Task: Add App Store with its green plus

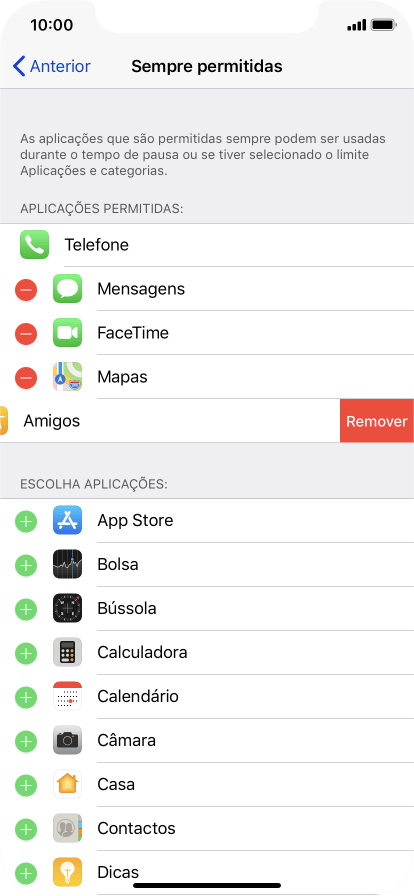Action: coord(26,521)
